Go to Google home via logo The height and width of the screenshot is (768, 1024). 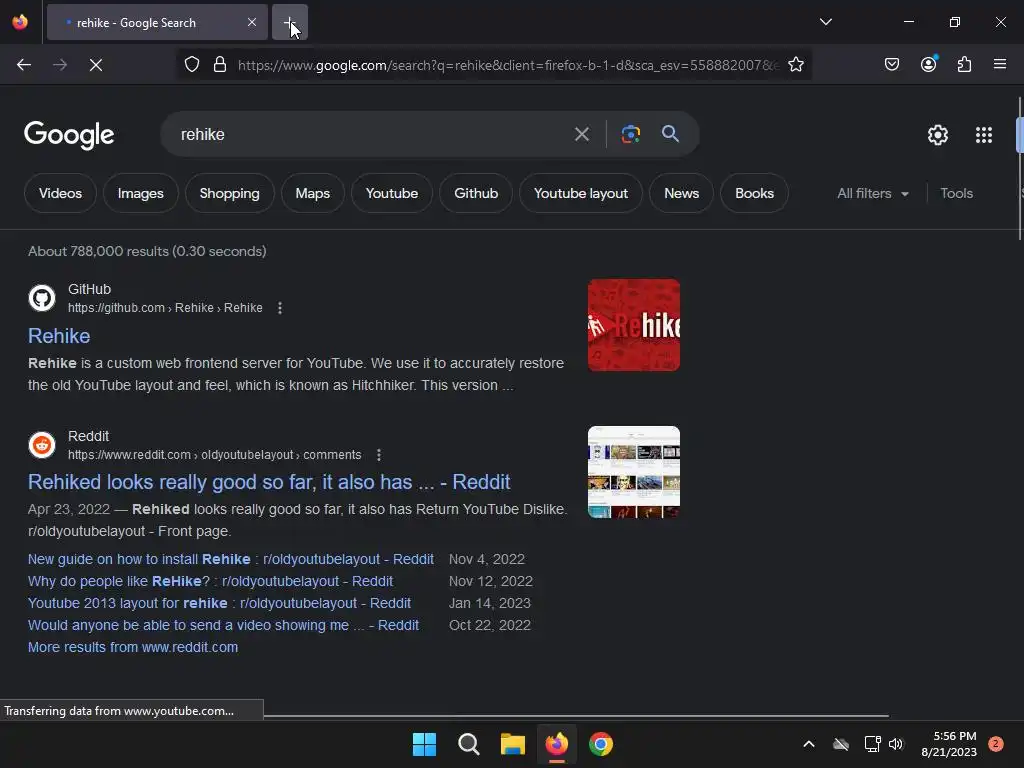[69, 135]
